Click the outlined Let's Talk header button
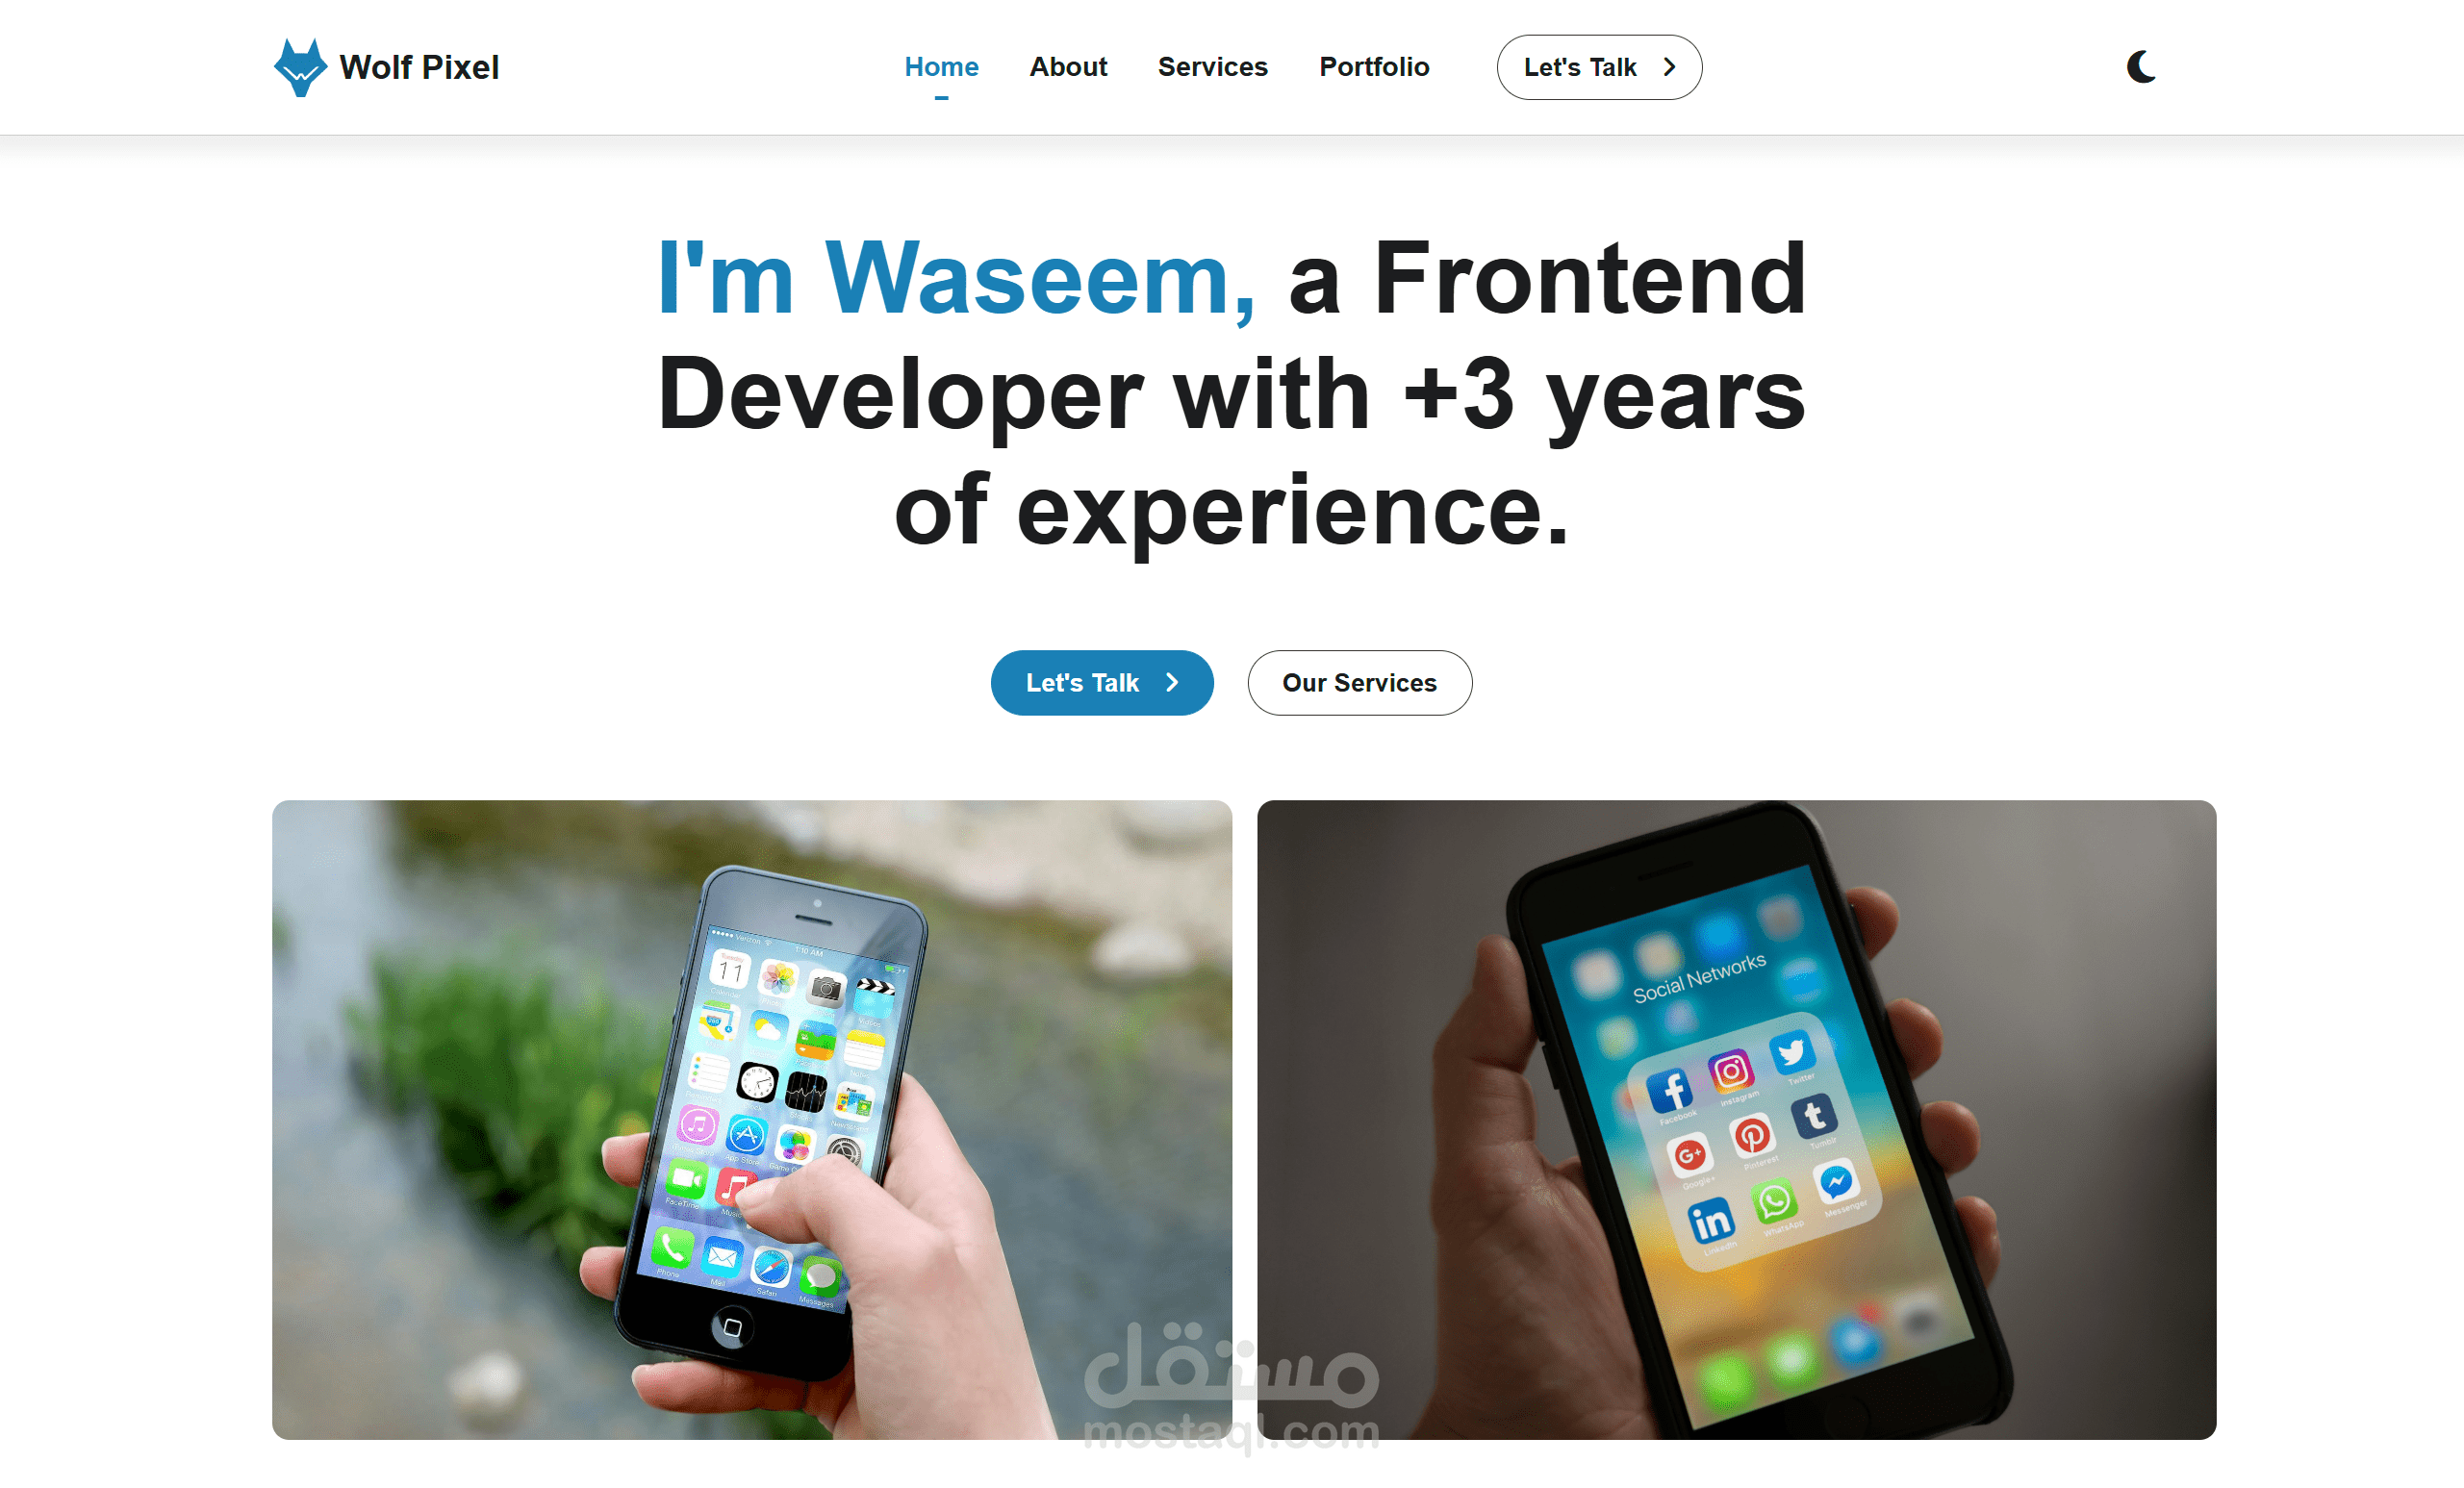Viewport: 2464px width, 1488px height. point(1598,67)
